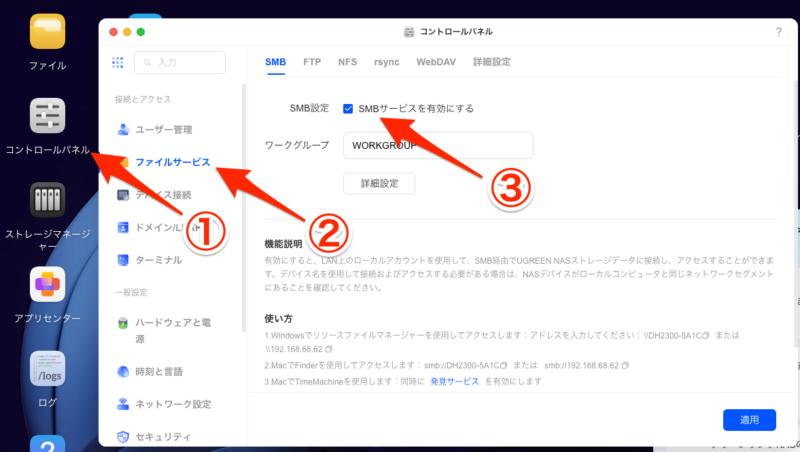
Task: Go to ネットワーク設定 in the sidebar
Action: tap(173, 404)
